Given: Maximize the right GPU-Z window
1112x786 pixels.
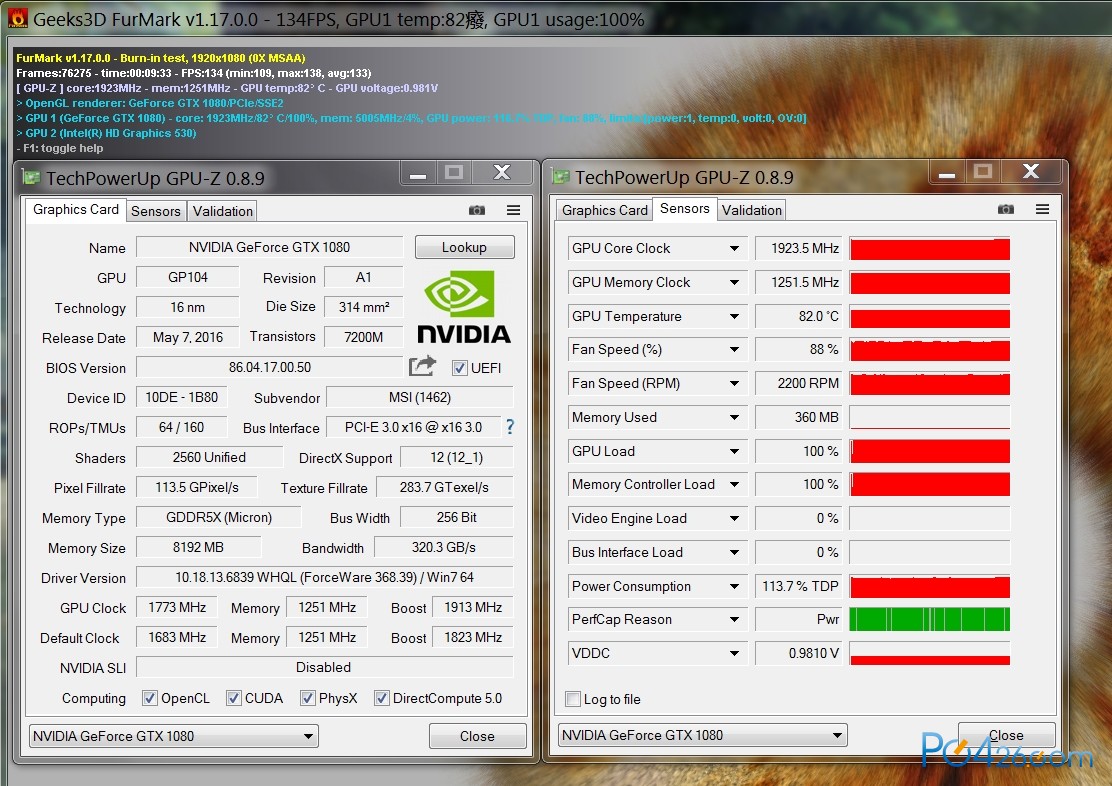Looking at the screenshot, I should (x=983, y=172).
